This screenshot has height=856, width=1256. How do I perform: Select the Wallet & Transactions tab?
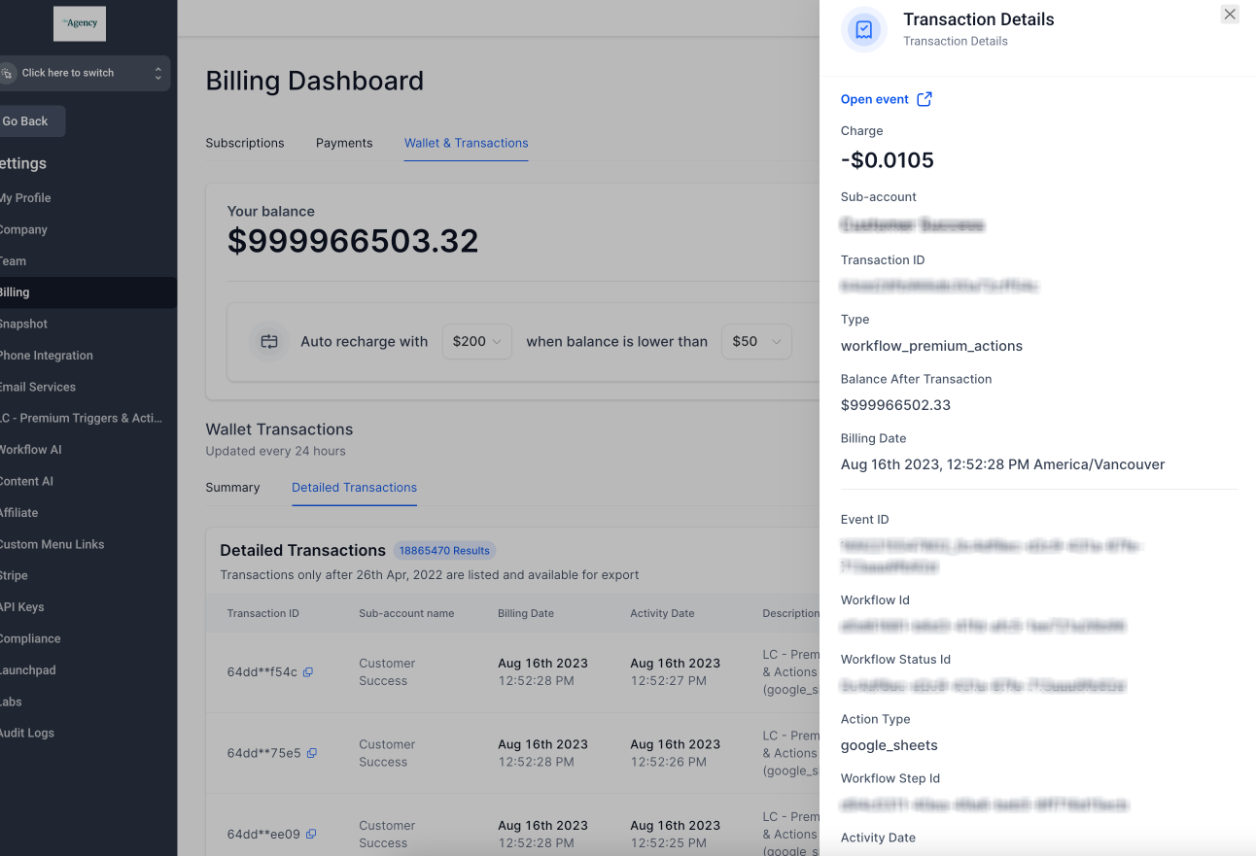466,143
